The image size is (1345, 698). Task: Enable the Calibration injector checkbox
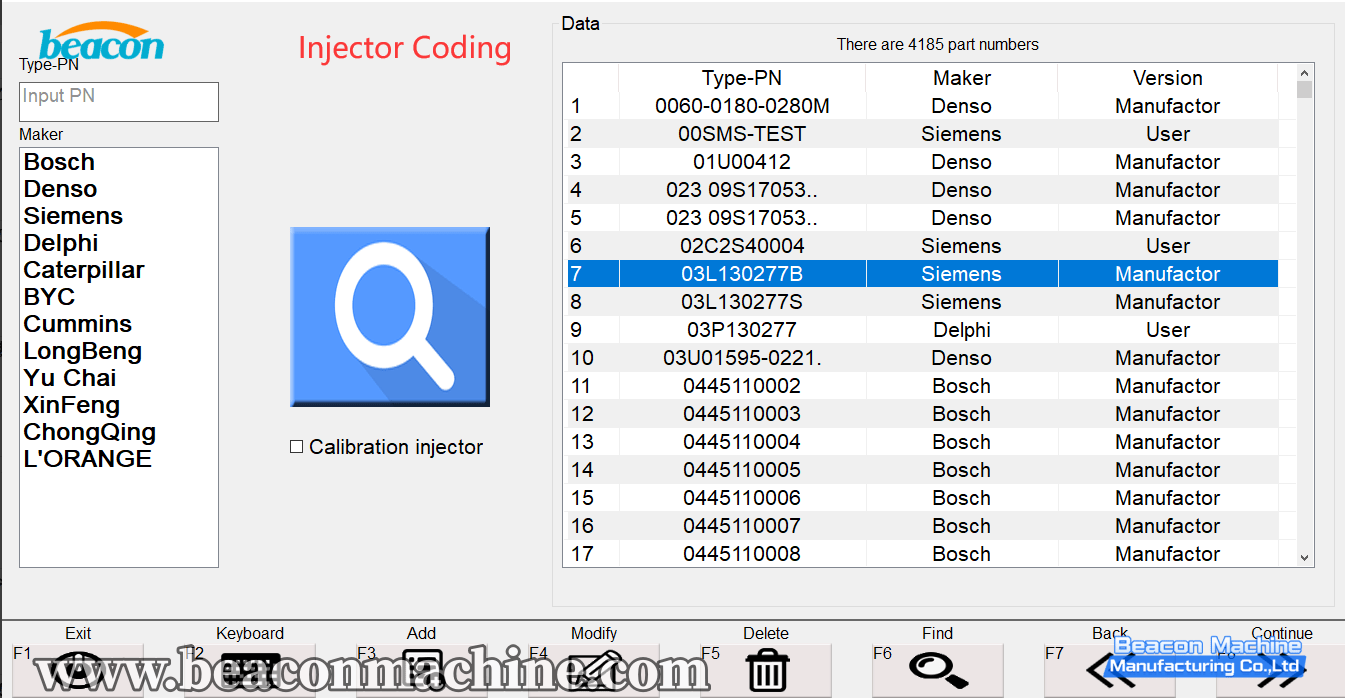297,447
